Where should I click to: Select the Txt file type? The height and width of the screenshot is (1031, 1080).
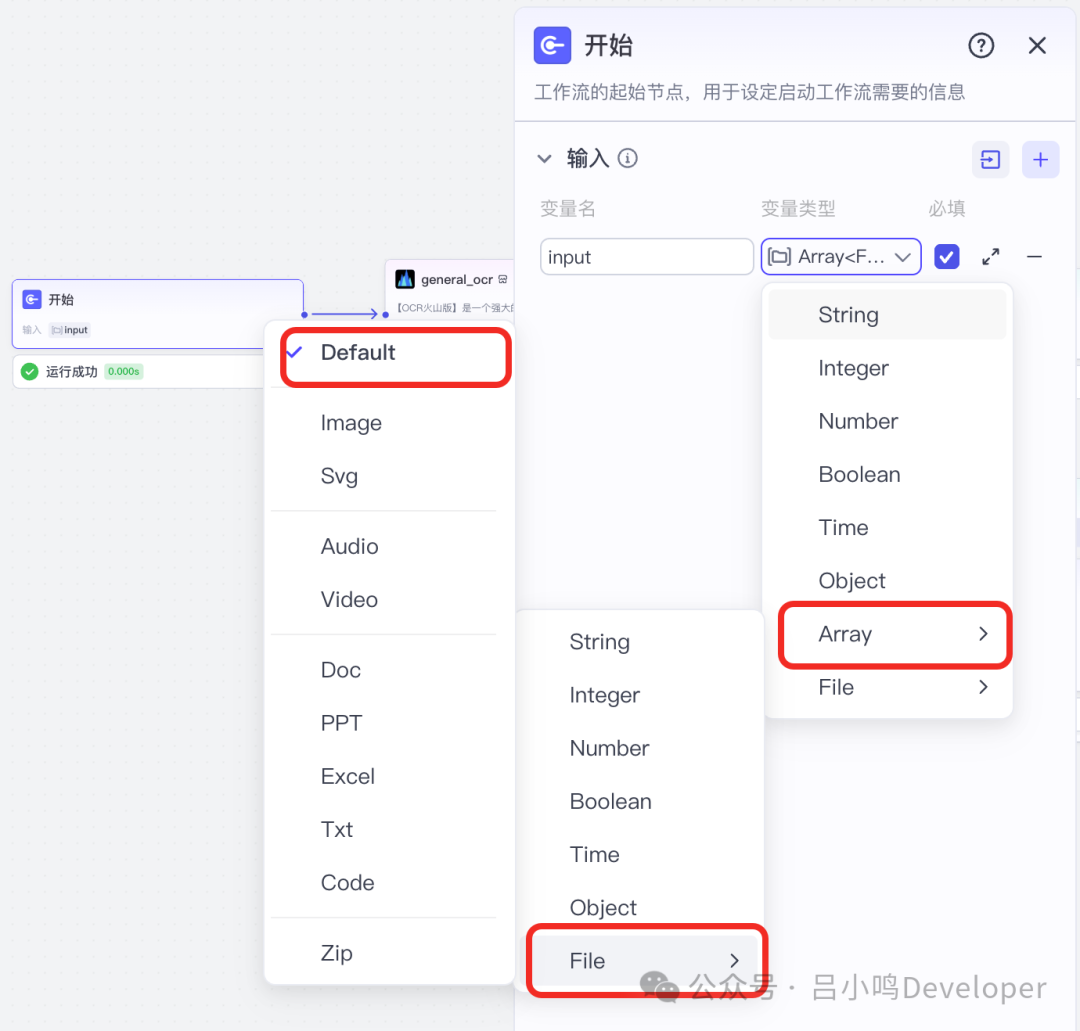click(x=389, y=829)
